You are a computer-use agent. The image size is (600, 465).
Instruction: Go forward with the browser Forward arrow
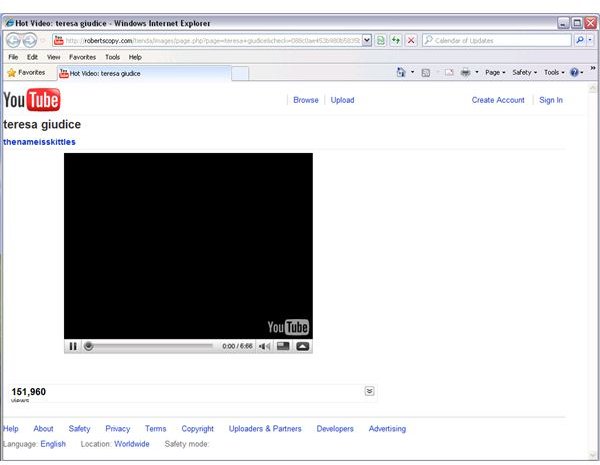pyautogui.click(x=30, y=40)
